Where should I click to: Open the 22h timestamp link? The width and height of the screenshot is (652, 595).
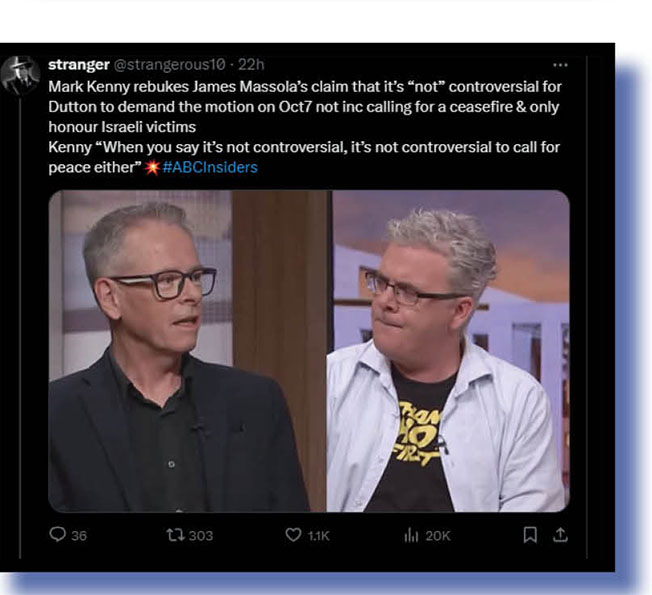[251, 64]
